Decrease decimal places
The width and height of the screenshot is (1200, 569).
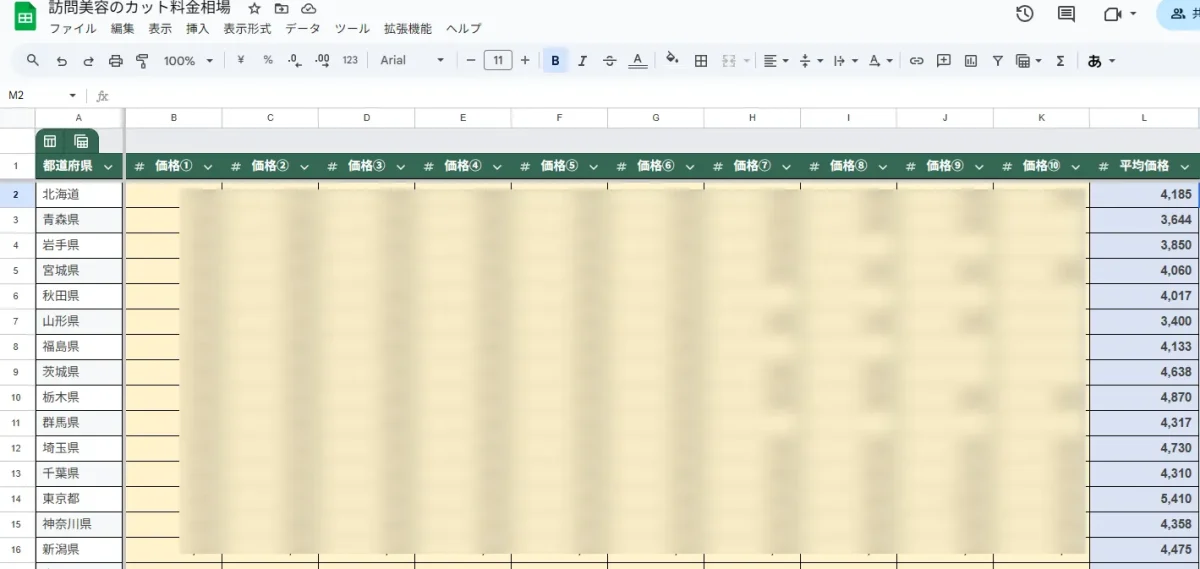(x=295, y=60)
